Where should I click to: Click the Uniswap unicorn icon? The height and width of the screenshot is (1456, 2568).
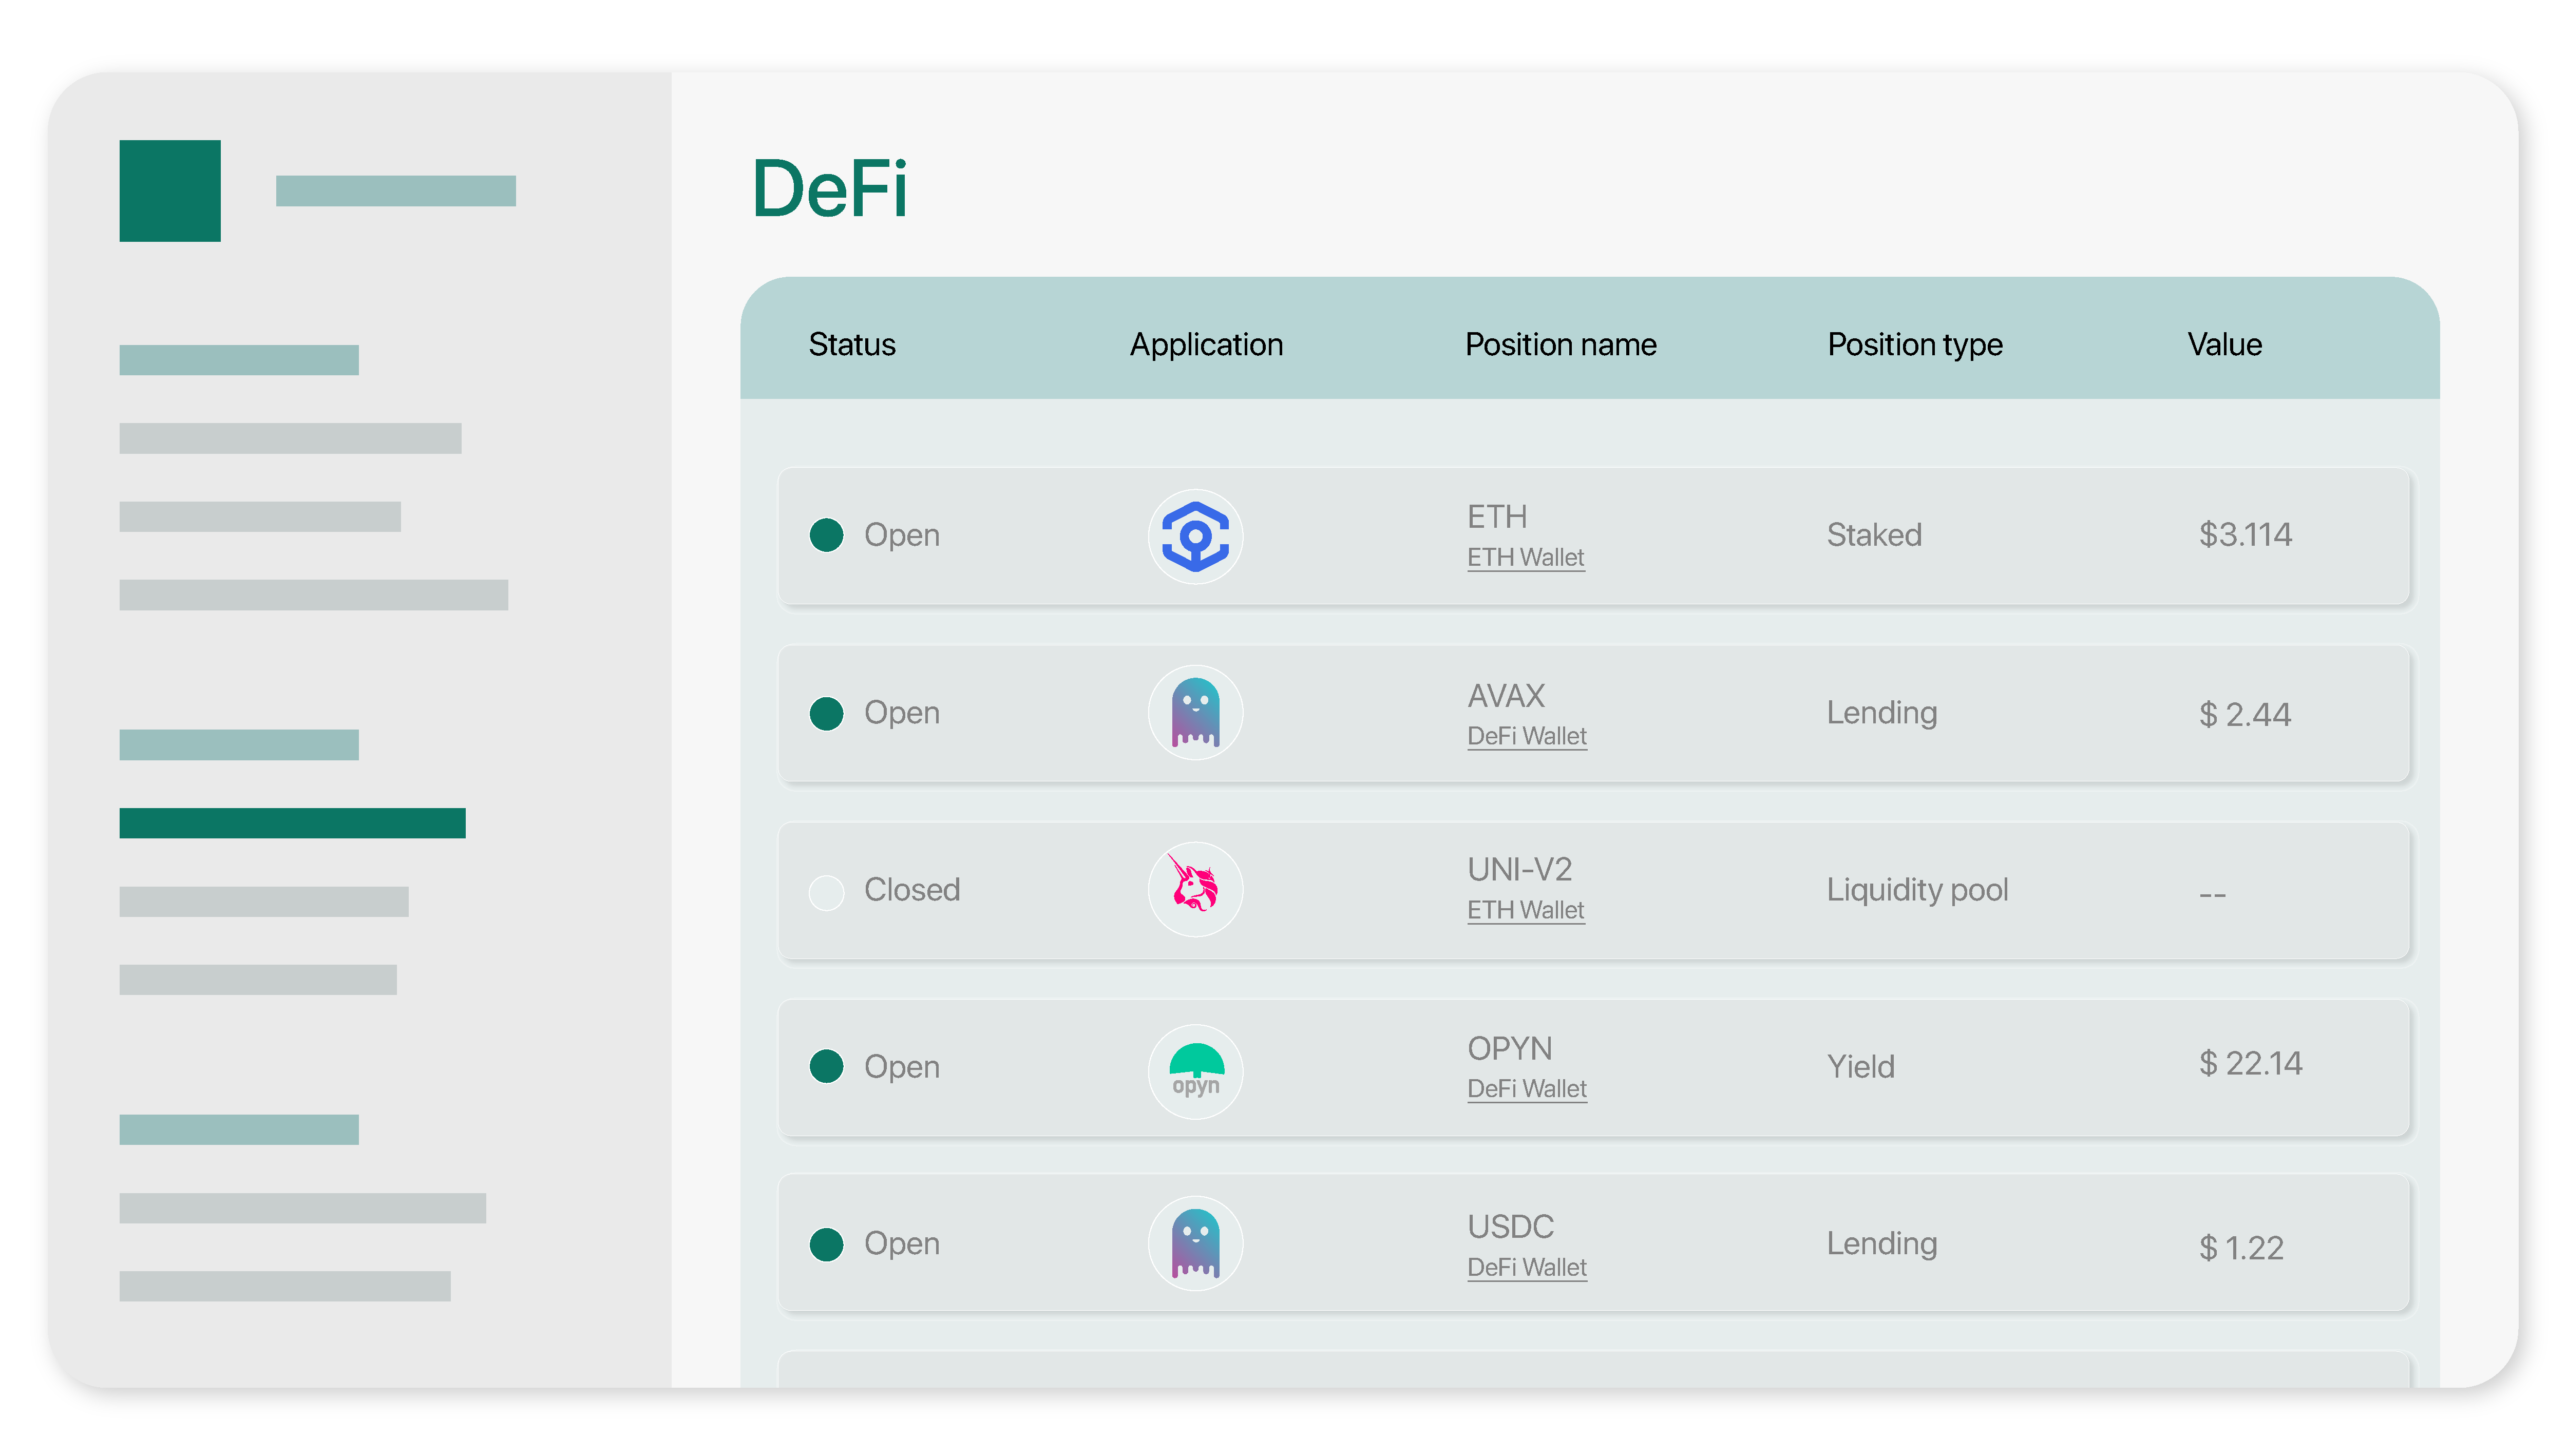click(1195, 889)
